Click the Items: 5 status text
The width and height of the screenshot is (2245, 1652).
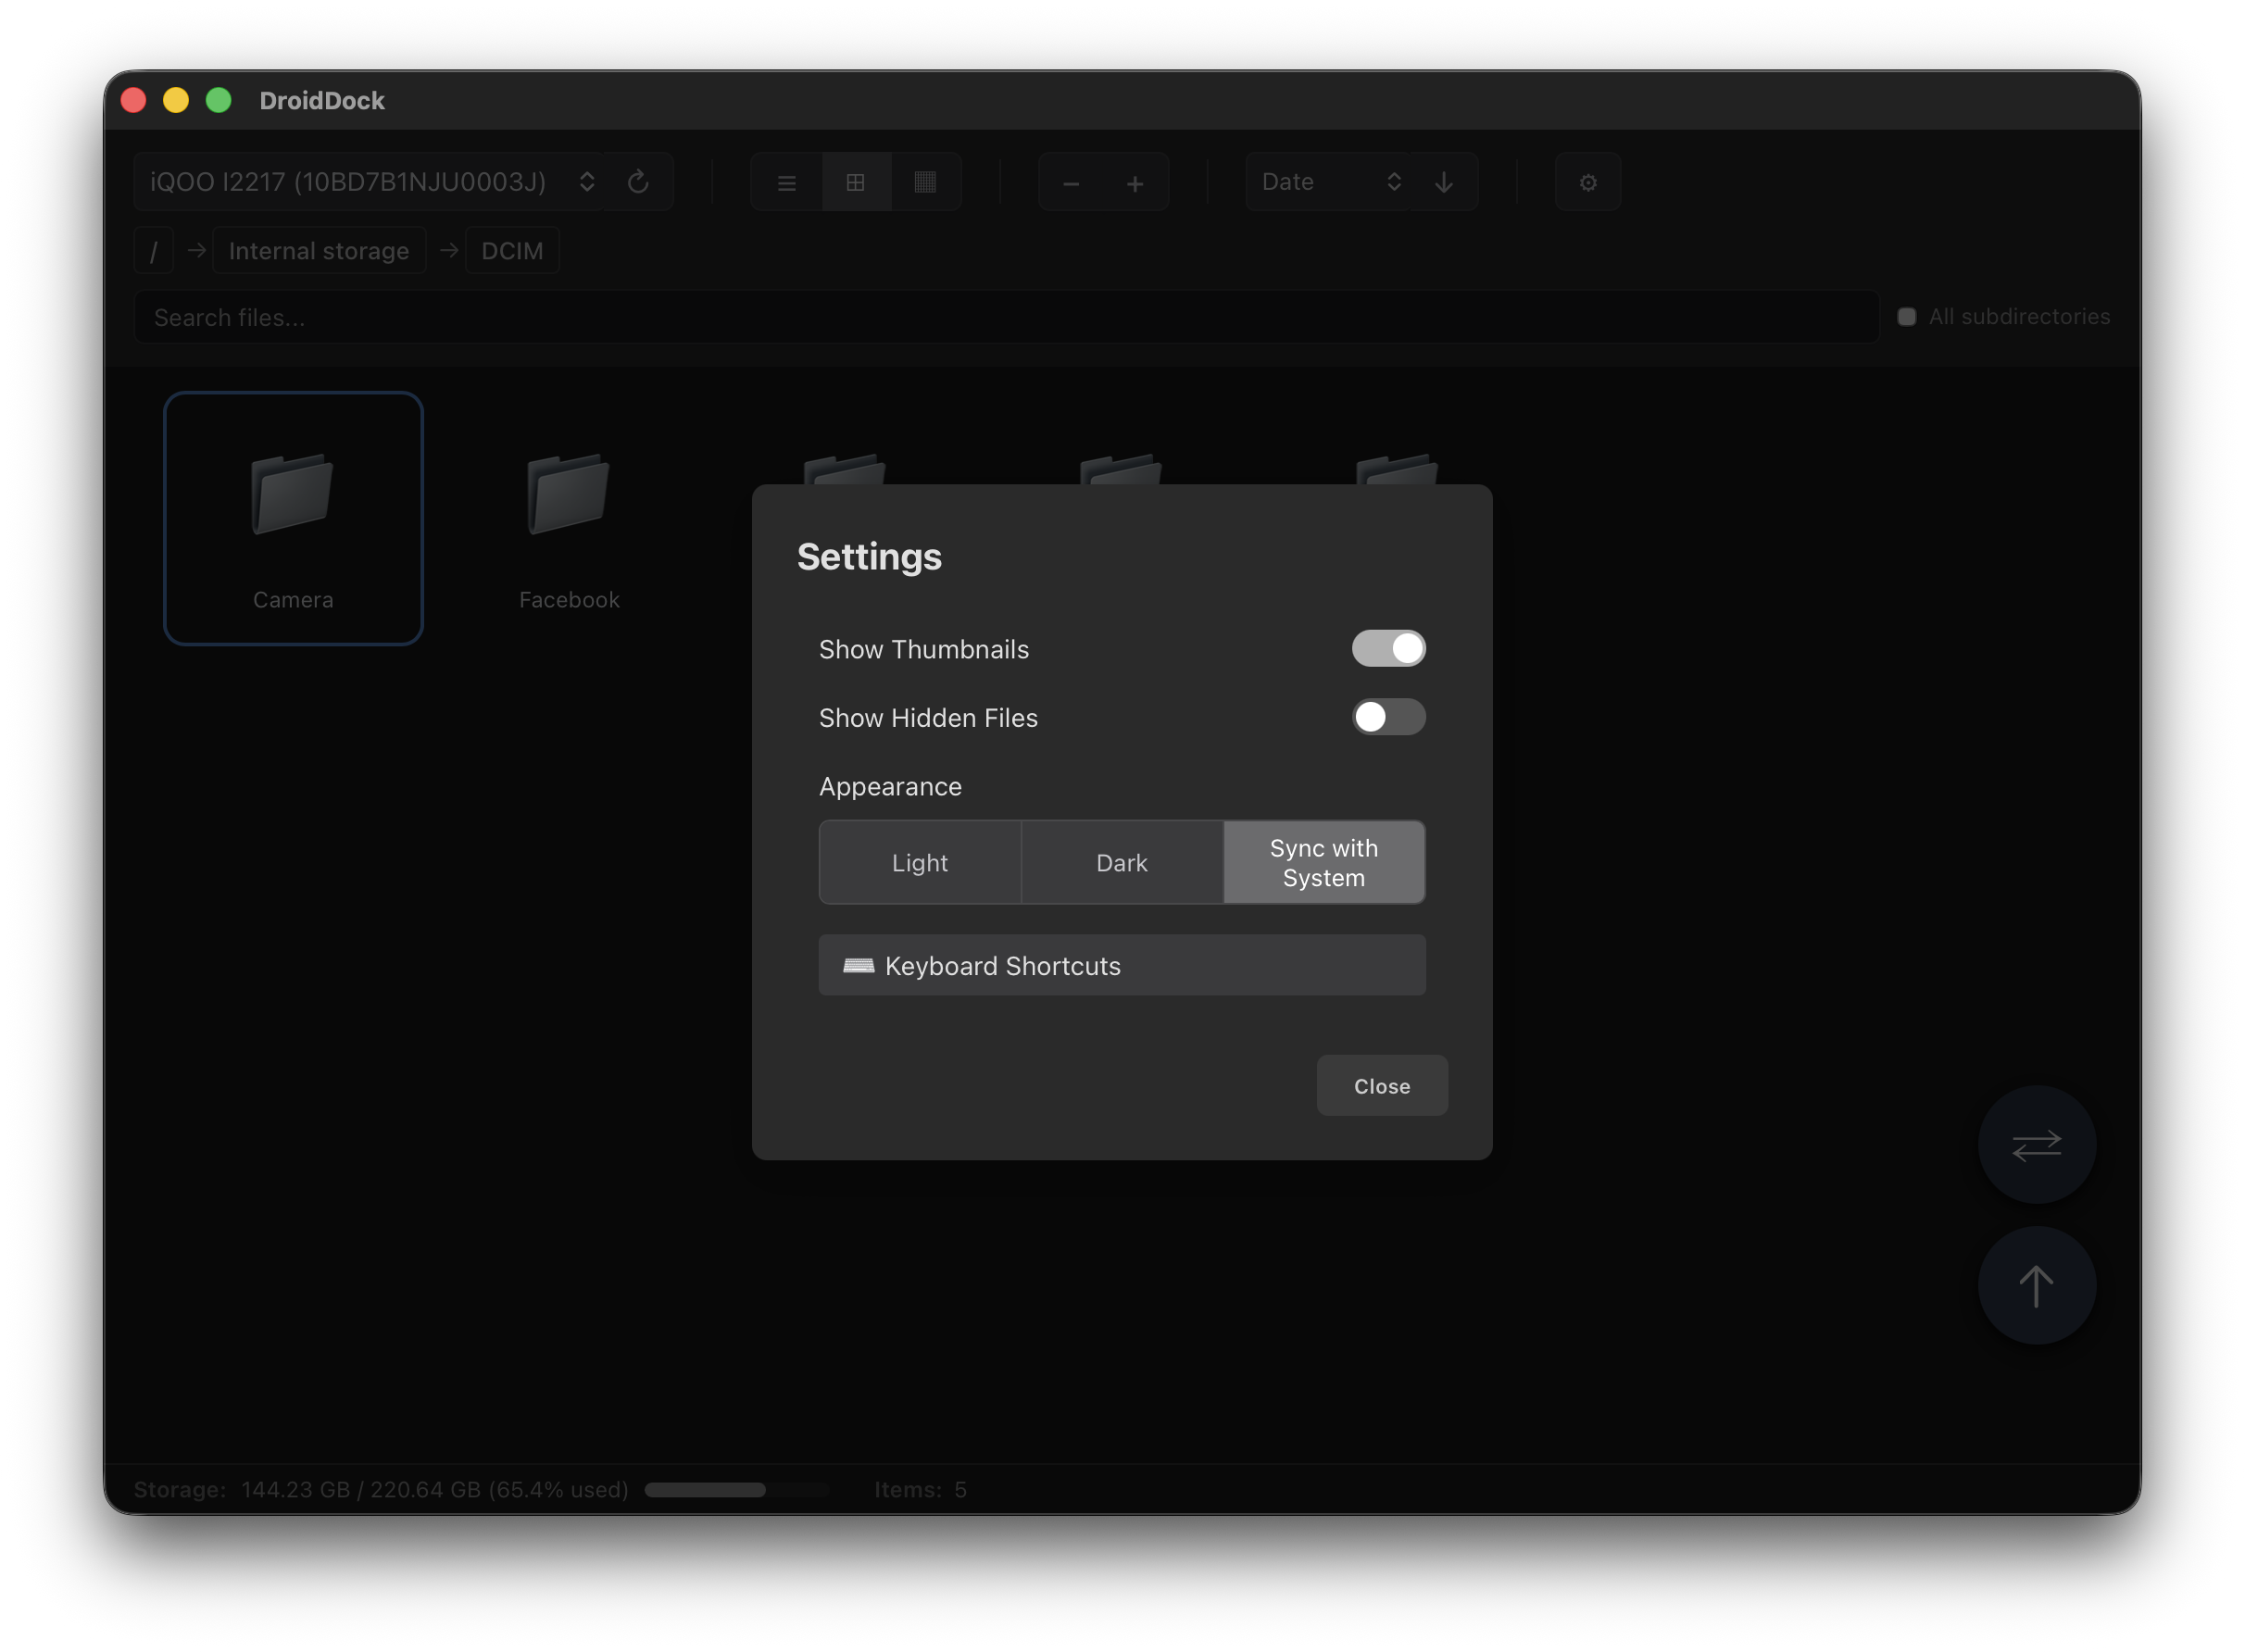pyautogui.click(x=920, y=1490)
